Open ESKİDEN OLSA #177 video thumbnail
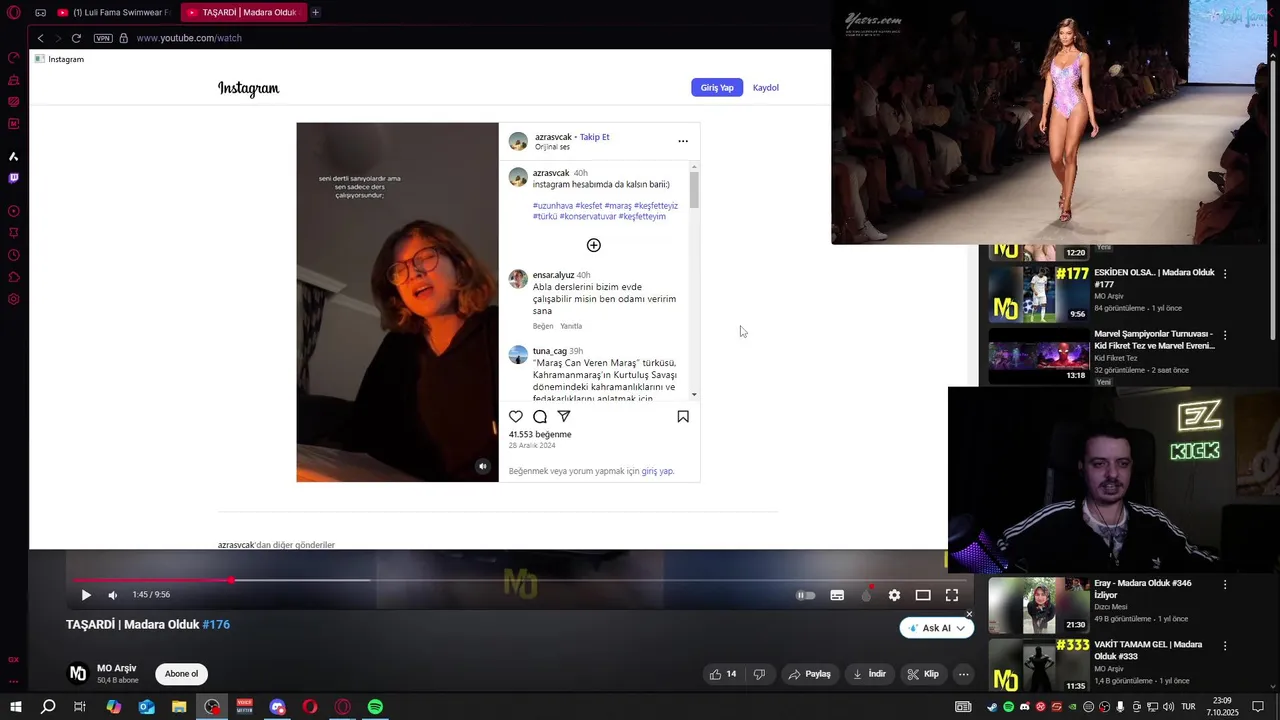The image size is (1280, 720). pyautogui.click(x=1039, y=293)
